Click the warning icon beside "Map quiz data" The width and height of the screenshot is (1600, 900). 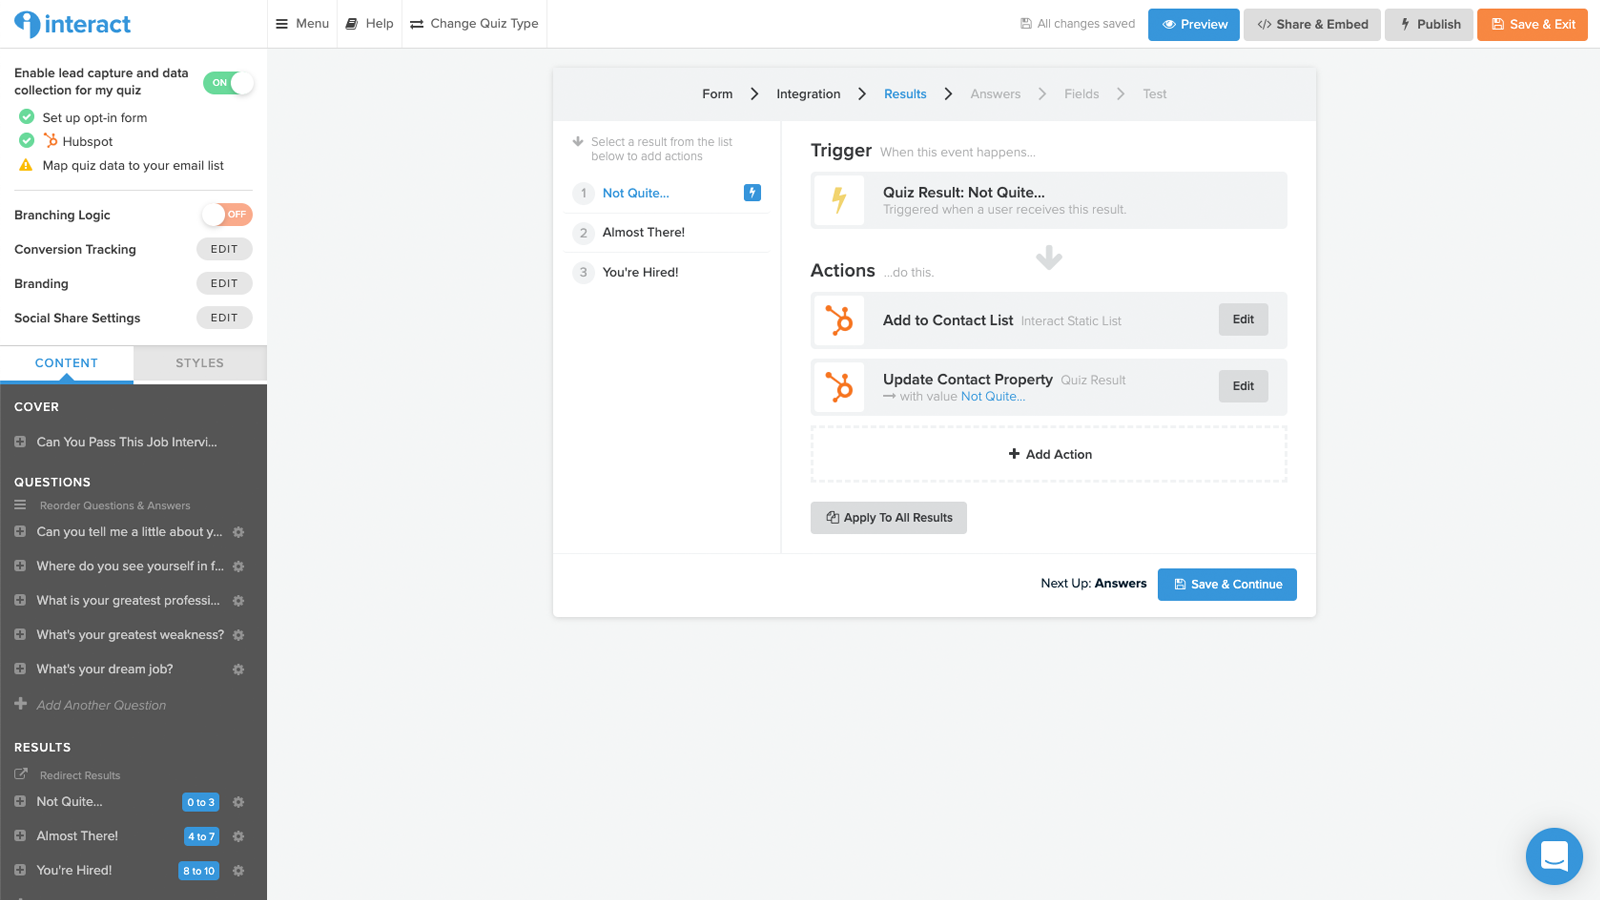(25, 165)
